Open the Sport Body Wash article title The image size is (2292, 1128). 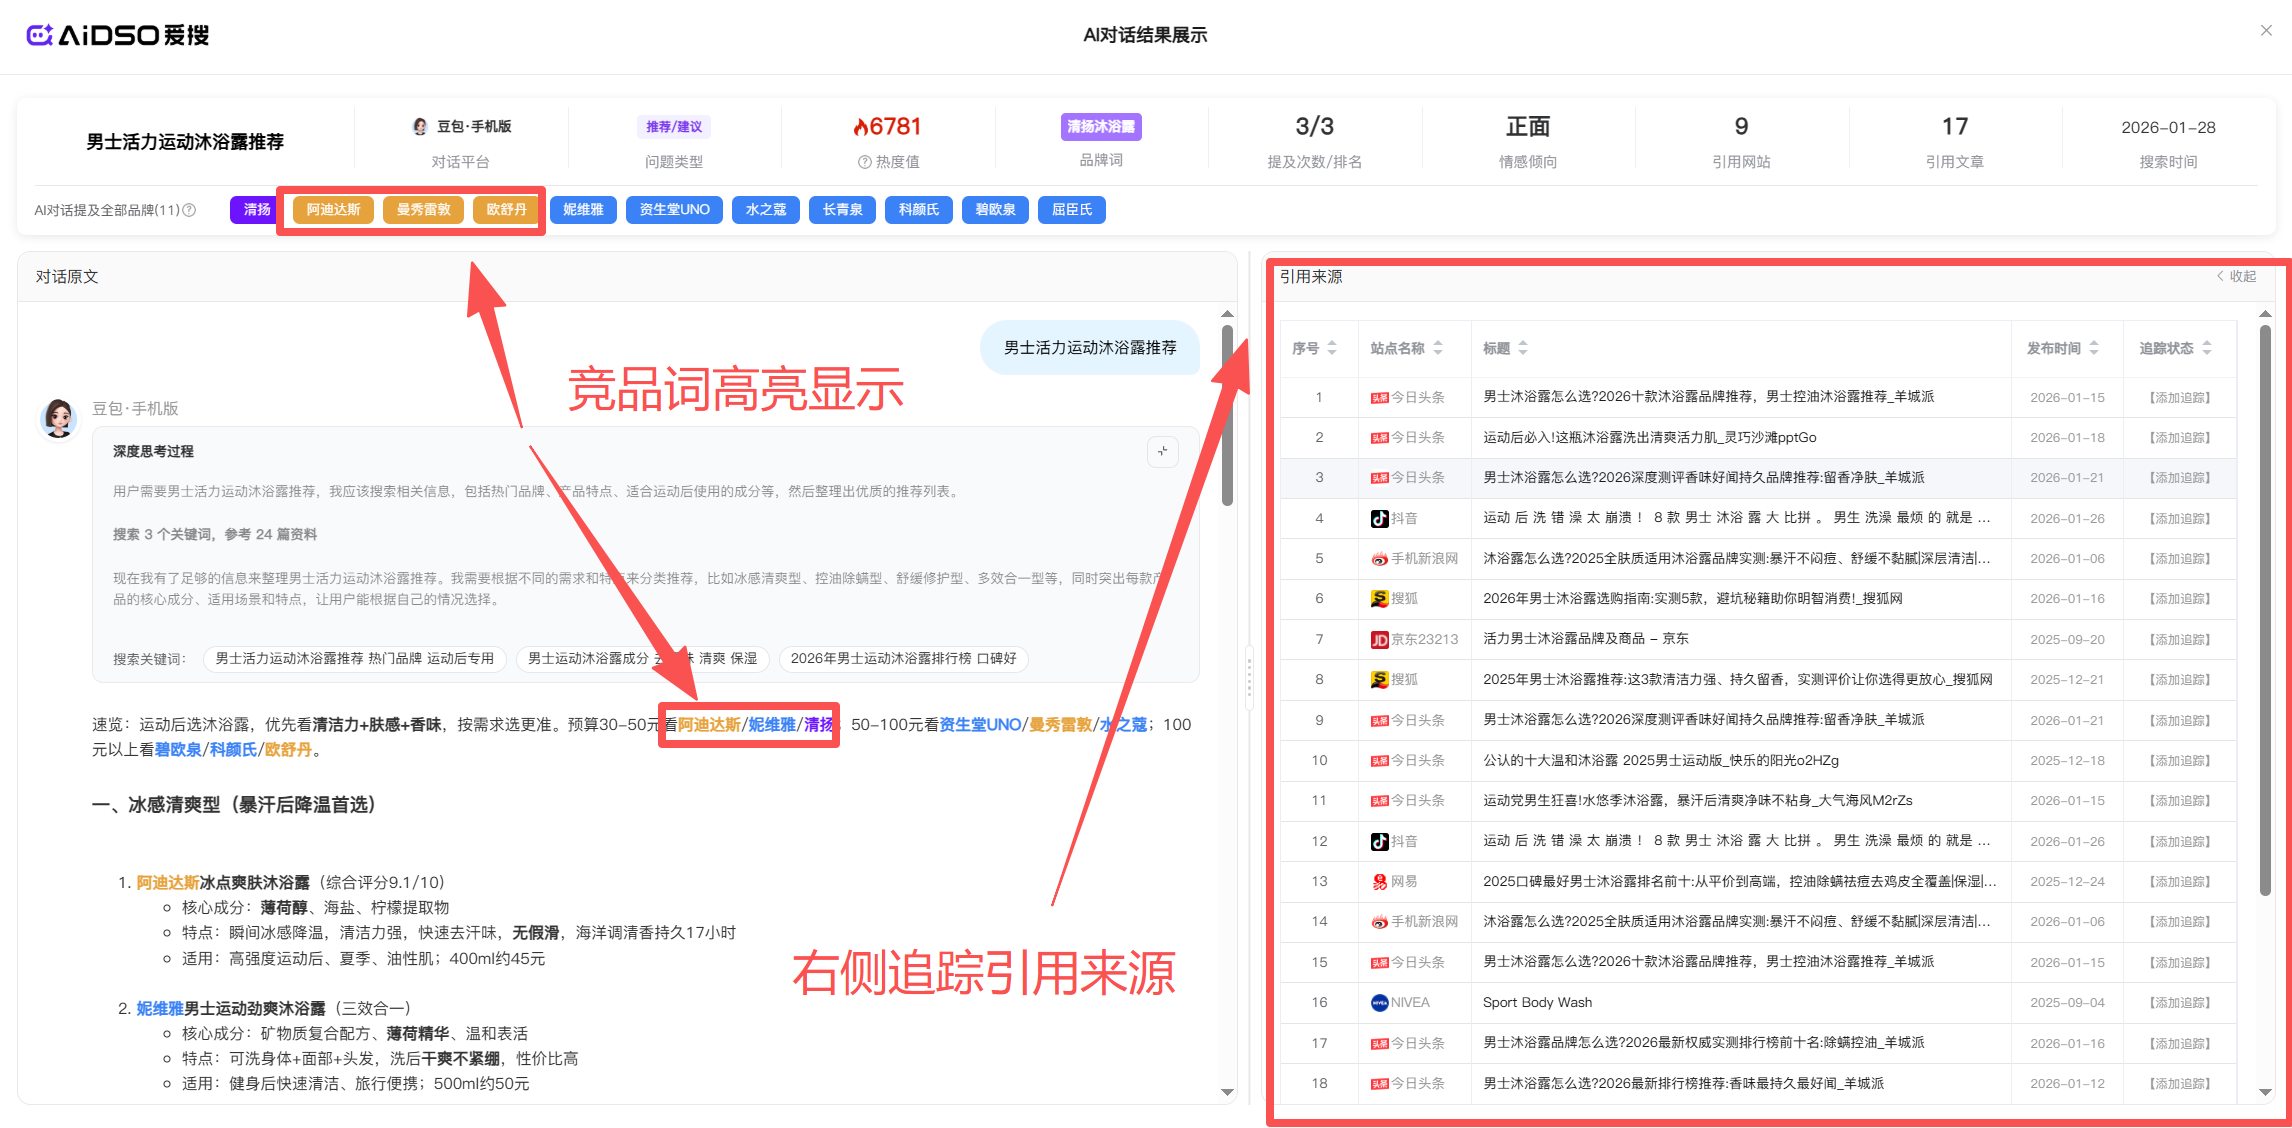coord(1537,1003)
